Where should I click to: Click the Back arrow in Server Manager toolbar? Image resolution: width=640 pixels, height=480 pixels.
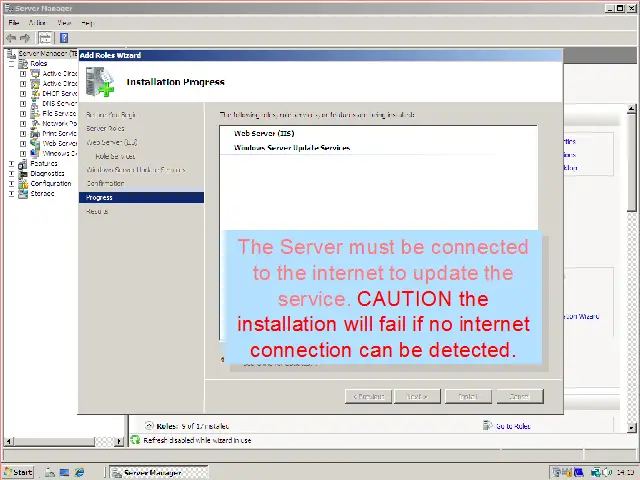(11, 38)
